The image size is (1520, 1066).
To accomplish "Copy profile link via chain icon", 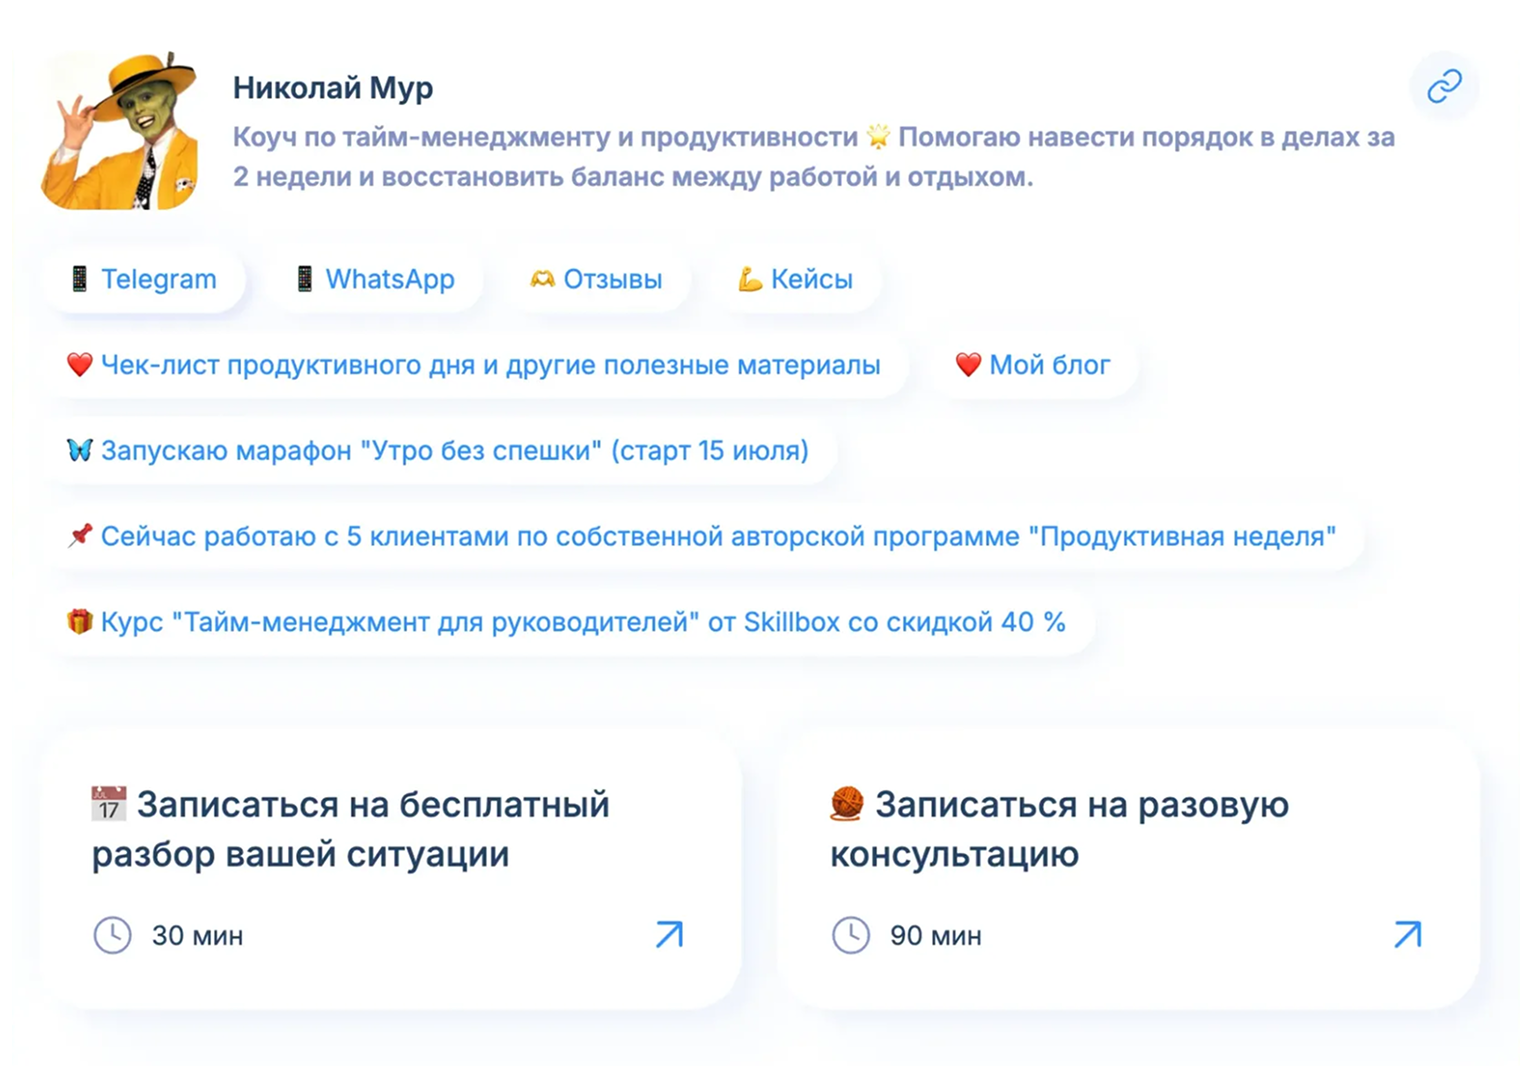I will 1443,86.
